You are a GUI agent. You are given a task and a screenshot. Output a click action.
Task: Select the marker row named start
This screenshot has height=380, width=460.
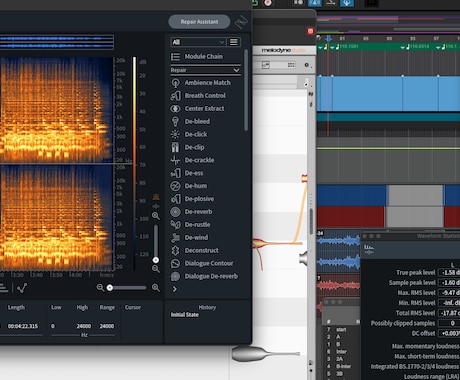[x=342, y=330]
